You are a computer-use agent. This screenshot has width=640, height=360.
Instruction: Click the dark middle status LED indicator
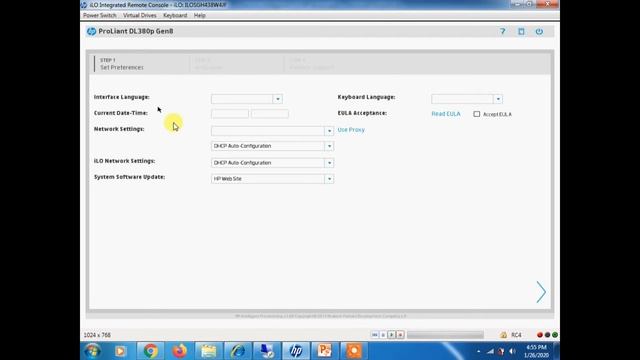[547, 335]
